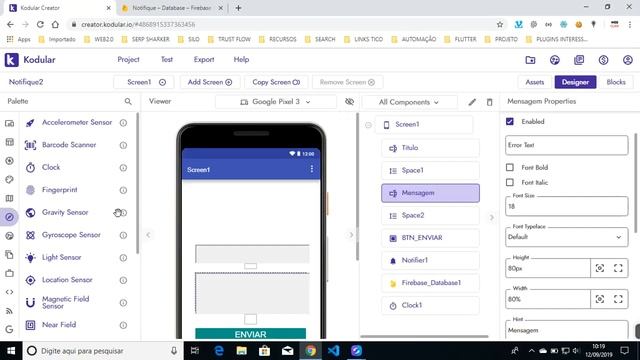This screenshot has width=640, height=360.
Task: Enable Font Italic checkbox
Action: (x=510, y=182)
